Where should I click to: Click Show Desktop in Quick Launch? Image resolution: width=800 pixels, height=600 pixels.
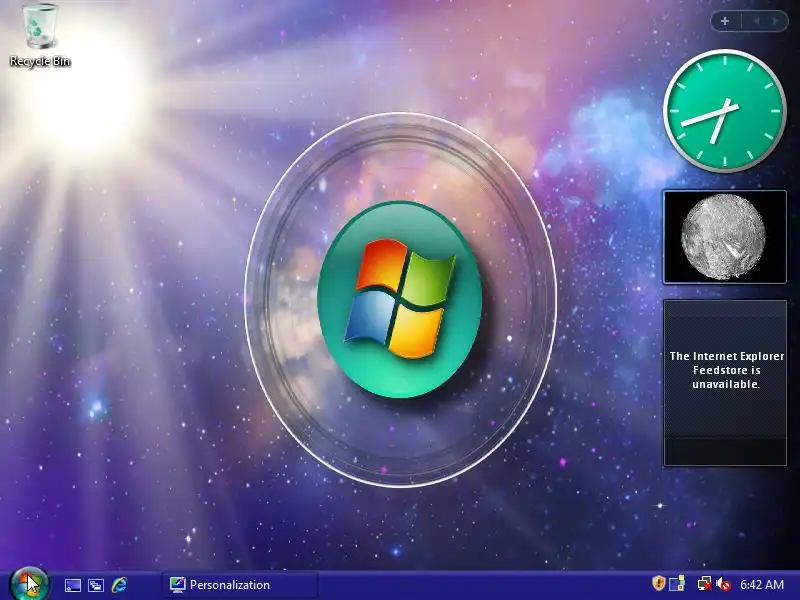pos(72,585)
